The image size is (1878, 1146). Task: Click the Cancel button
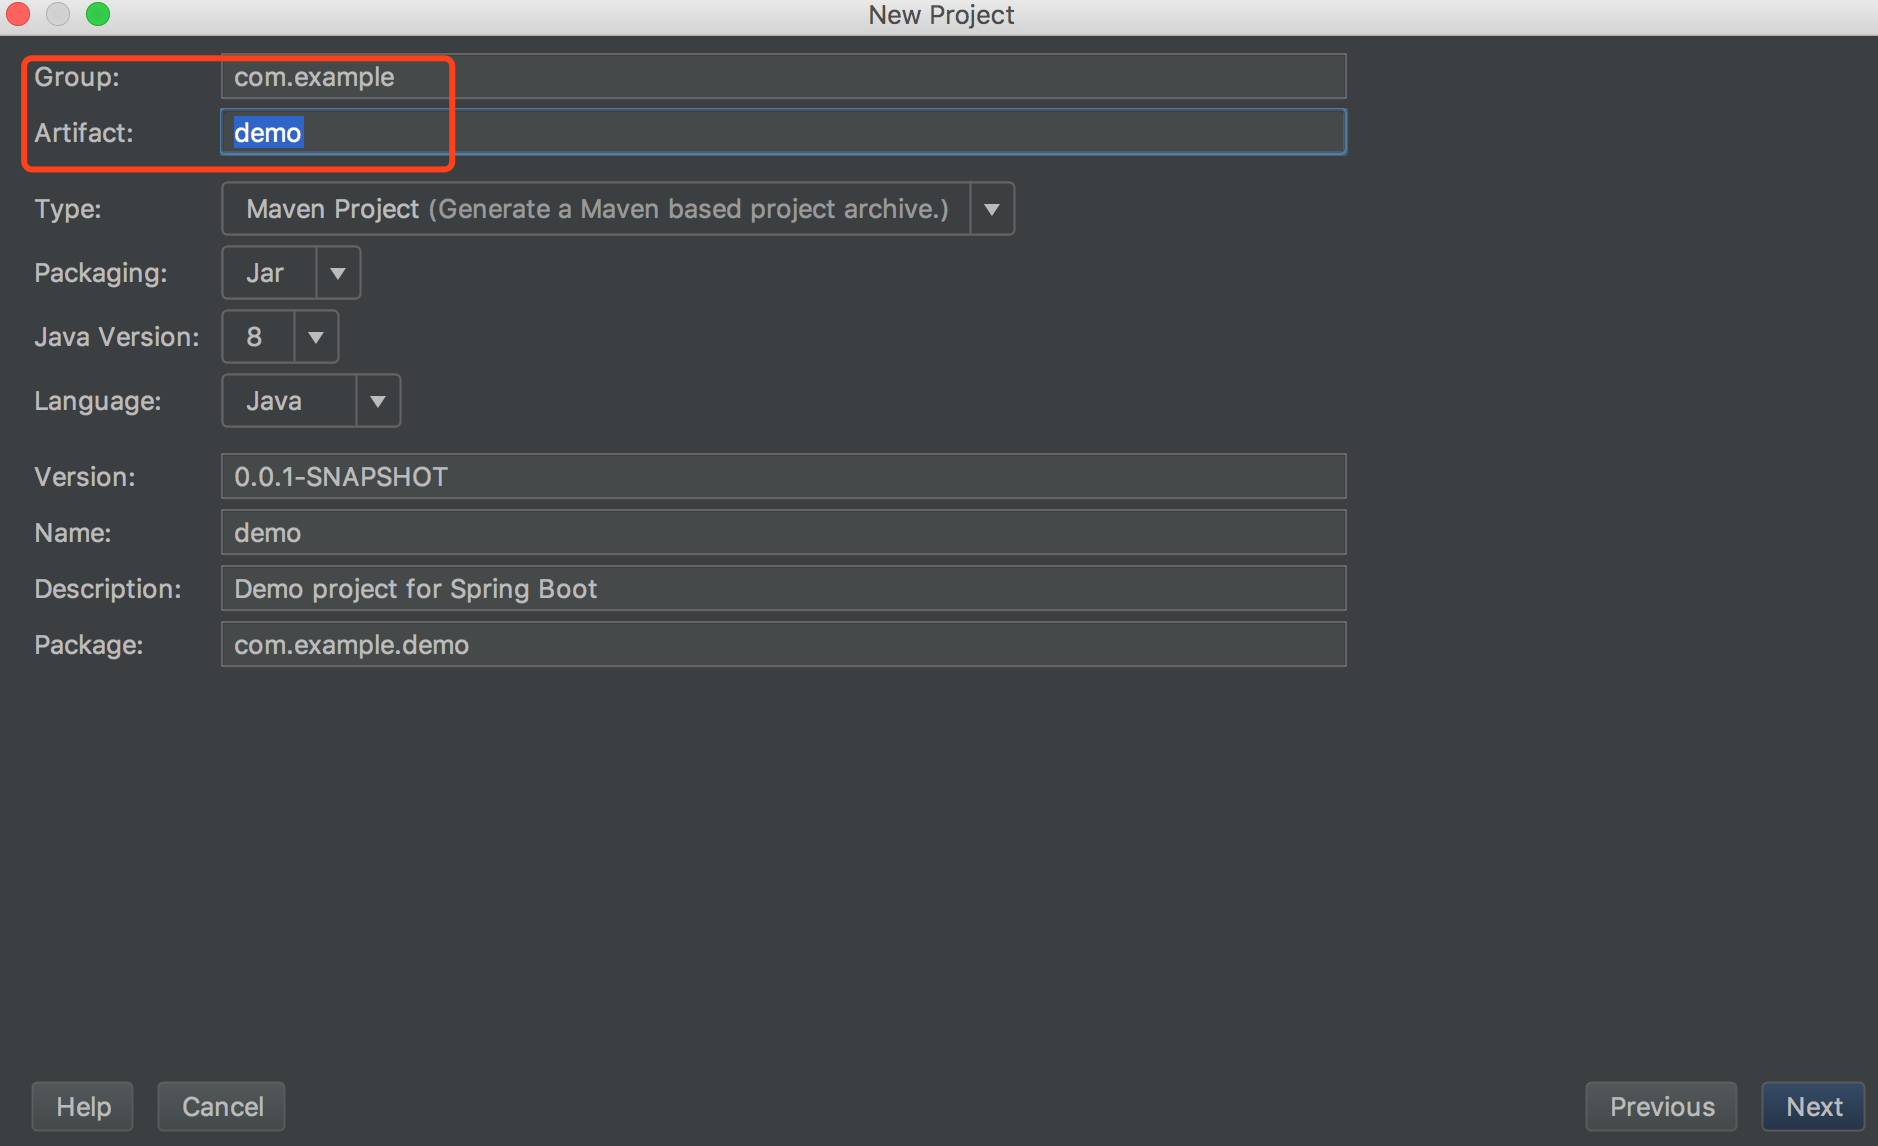(x=221, y=1106)
